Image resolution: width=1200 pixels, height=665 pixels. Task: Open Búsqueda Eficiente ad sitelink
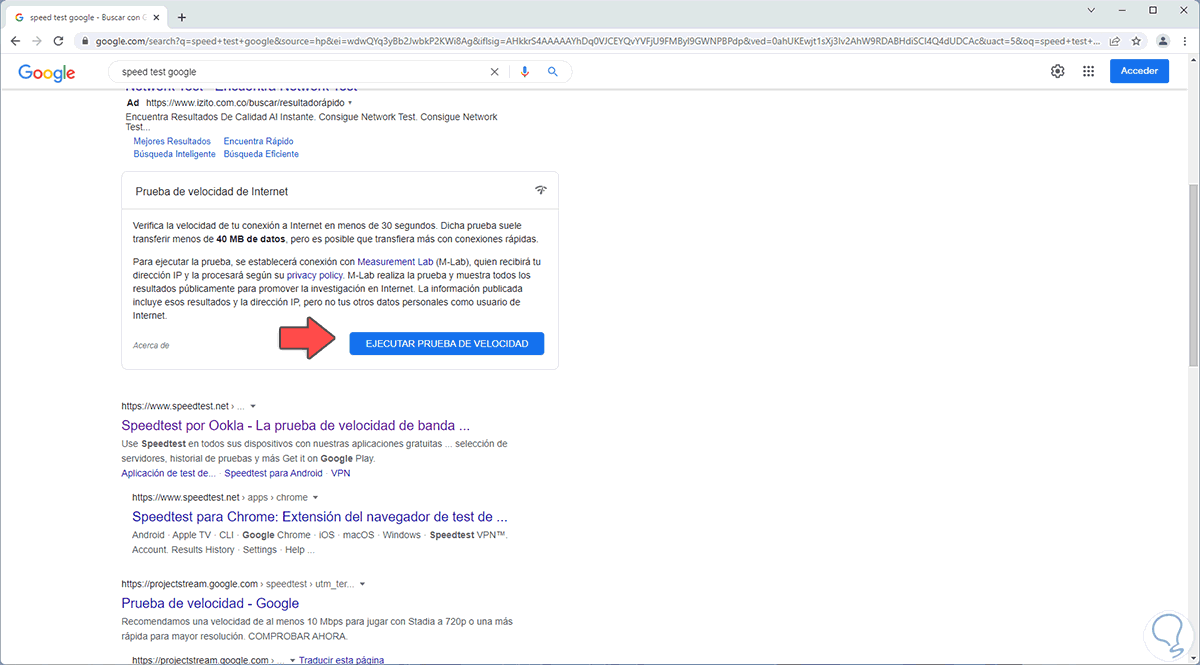261,154
